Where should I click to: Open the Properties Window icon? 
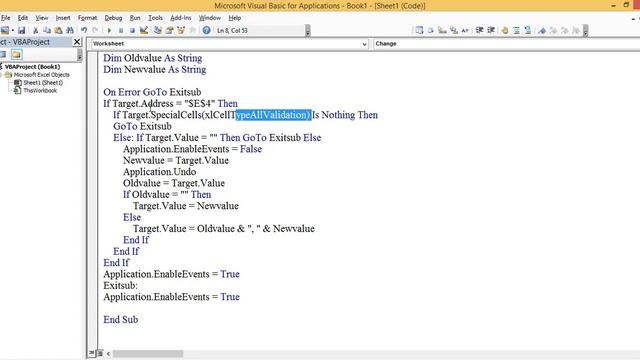coord(169,30)
